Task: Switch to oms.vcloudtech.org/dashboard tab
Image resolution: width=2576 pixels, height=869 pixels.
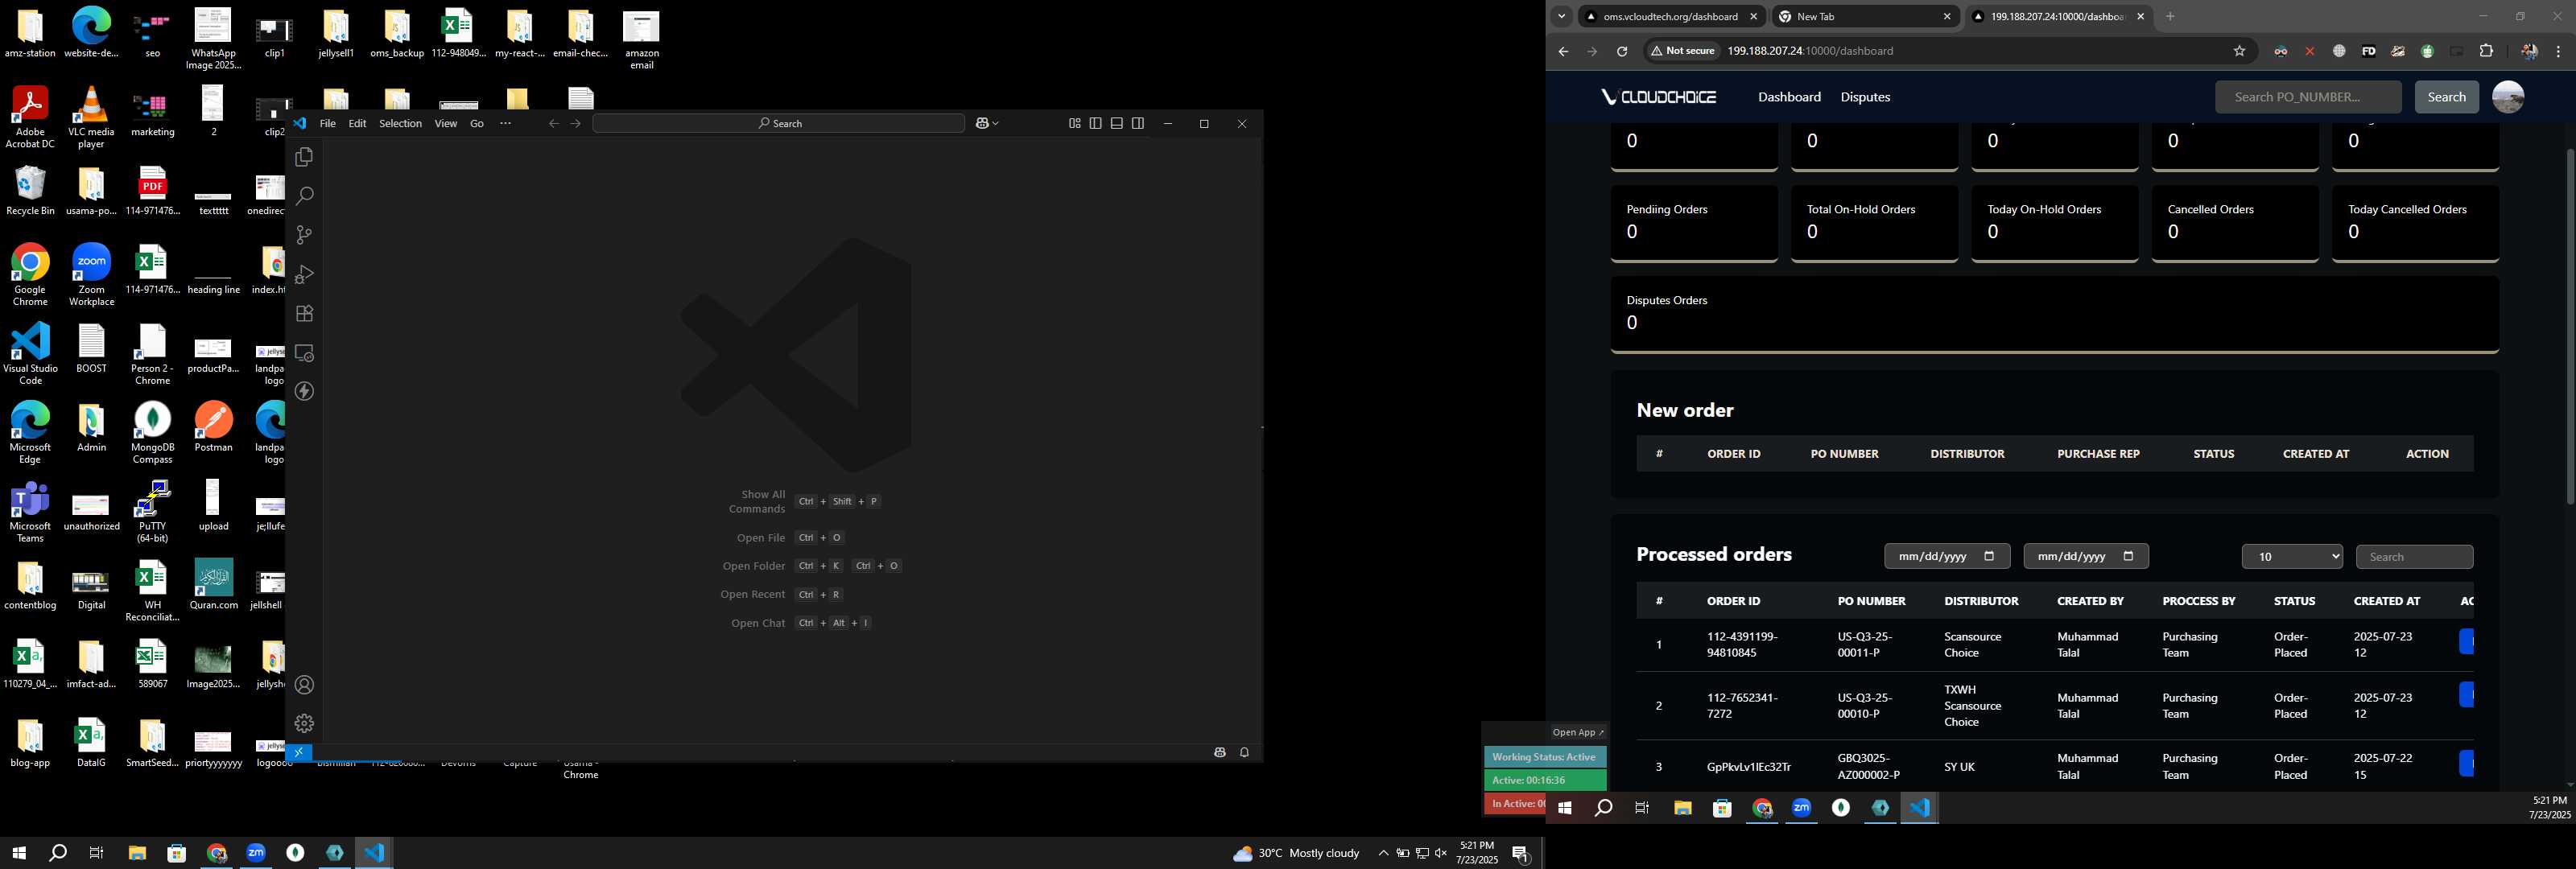Action: point(1671,16)
